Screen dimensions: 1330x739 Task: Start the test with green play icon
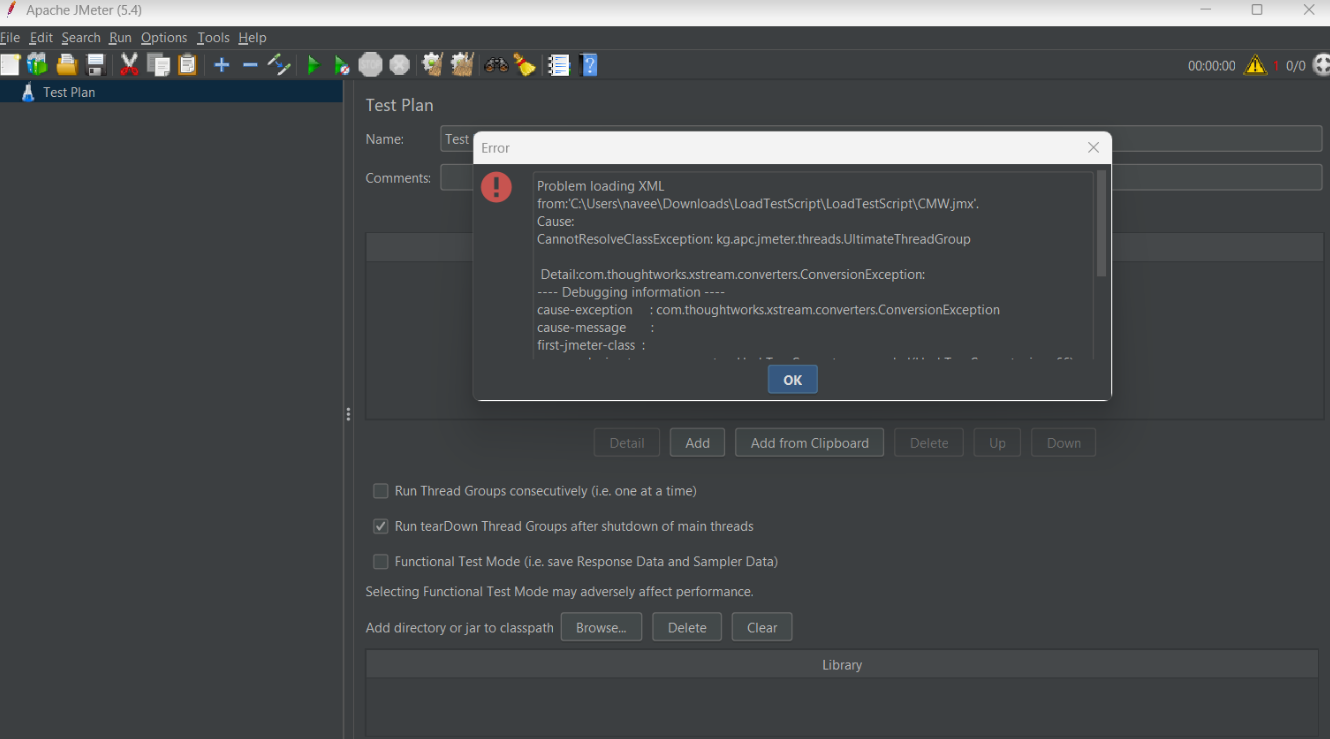coord(313,65)
